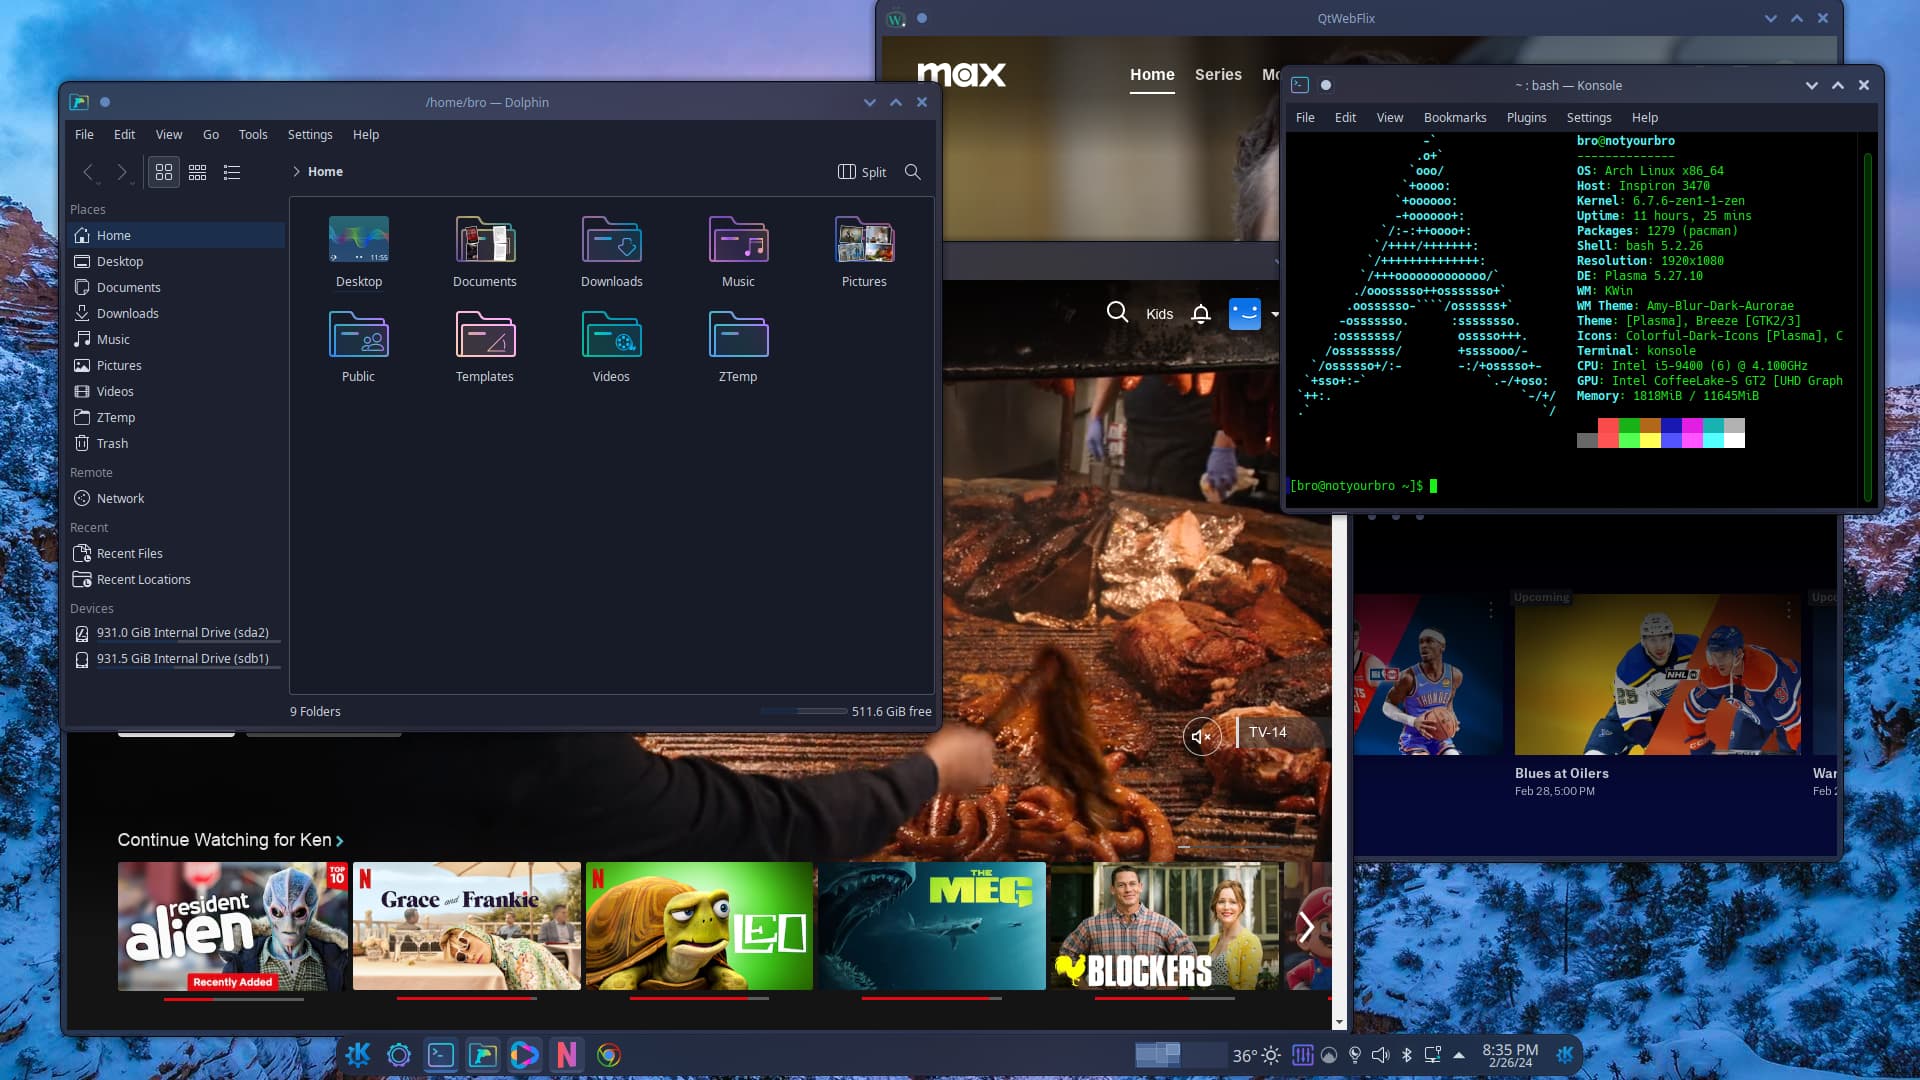Click the Max logo in QtWebFlix
This screenshot has height=1080, width=1920.
coord(961,74)
